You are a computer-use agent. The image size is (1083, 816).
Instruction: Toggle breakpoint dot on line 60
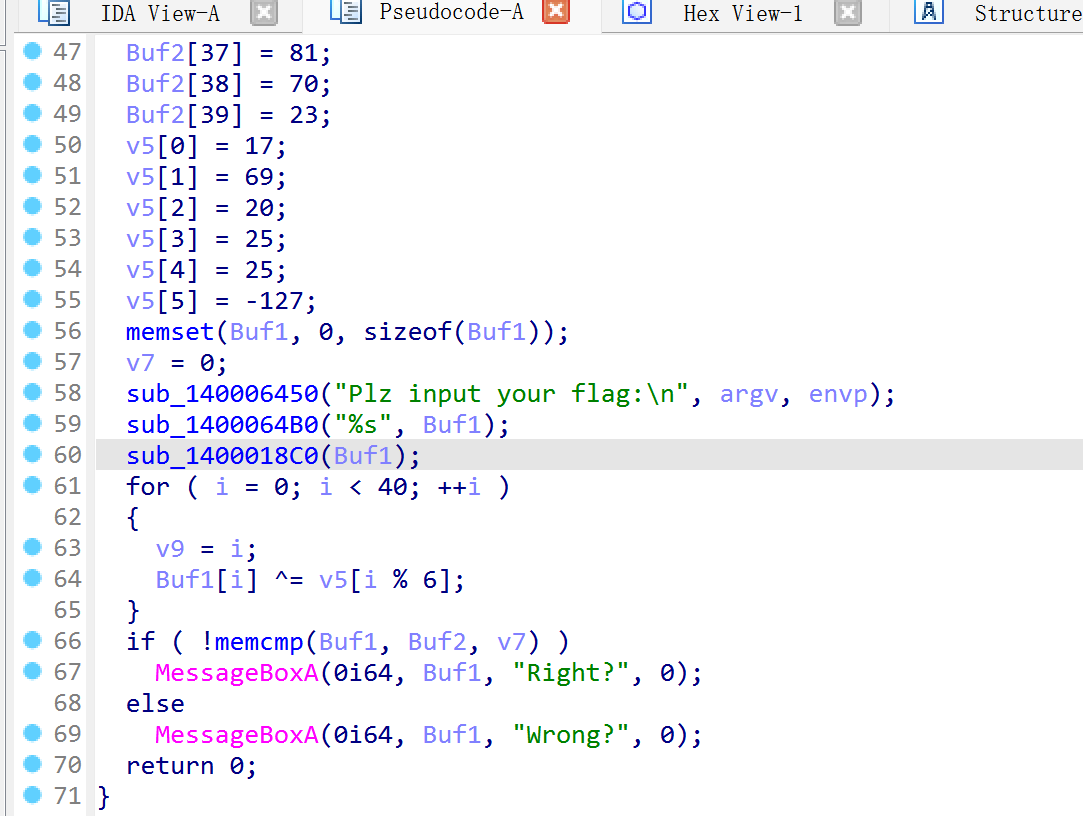point(32,454)
